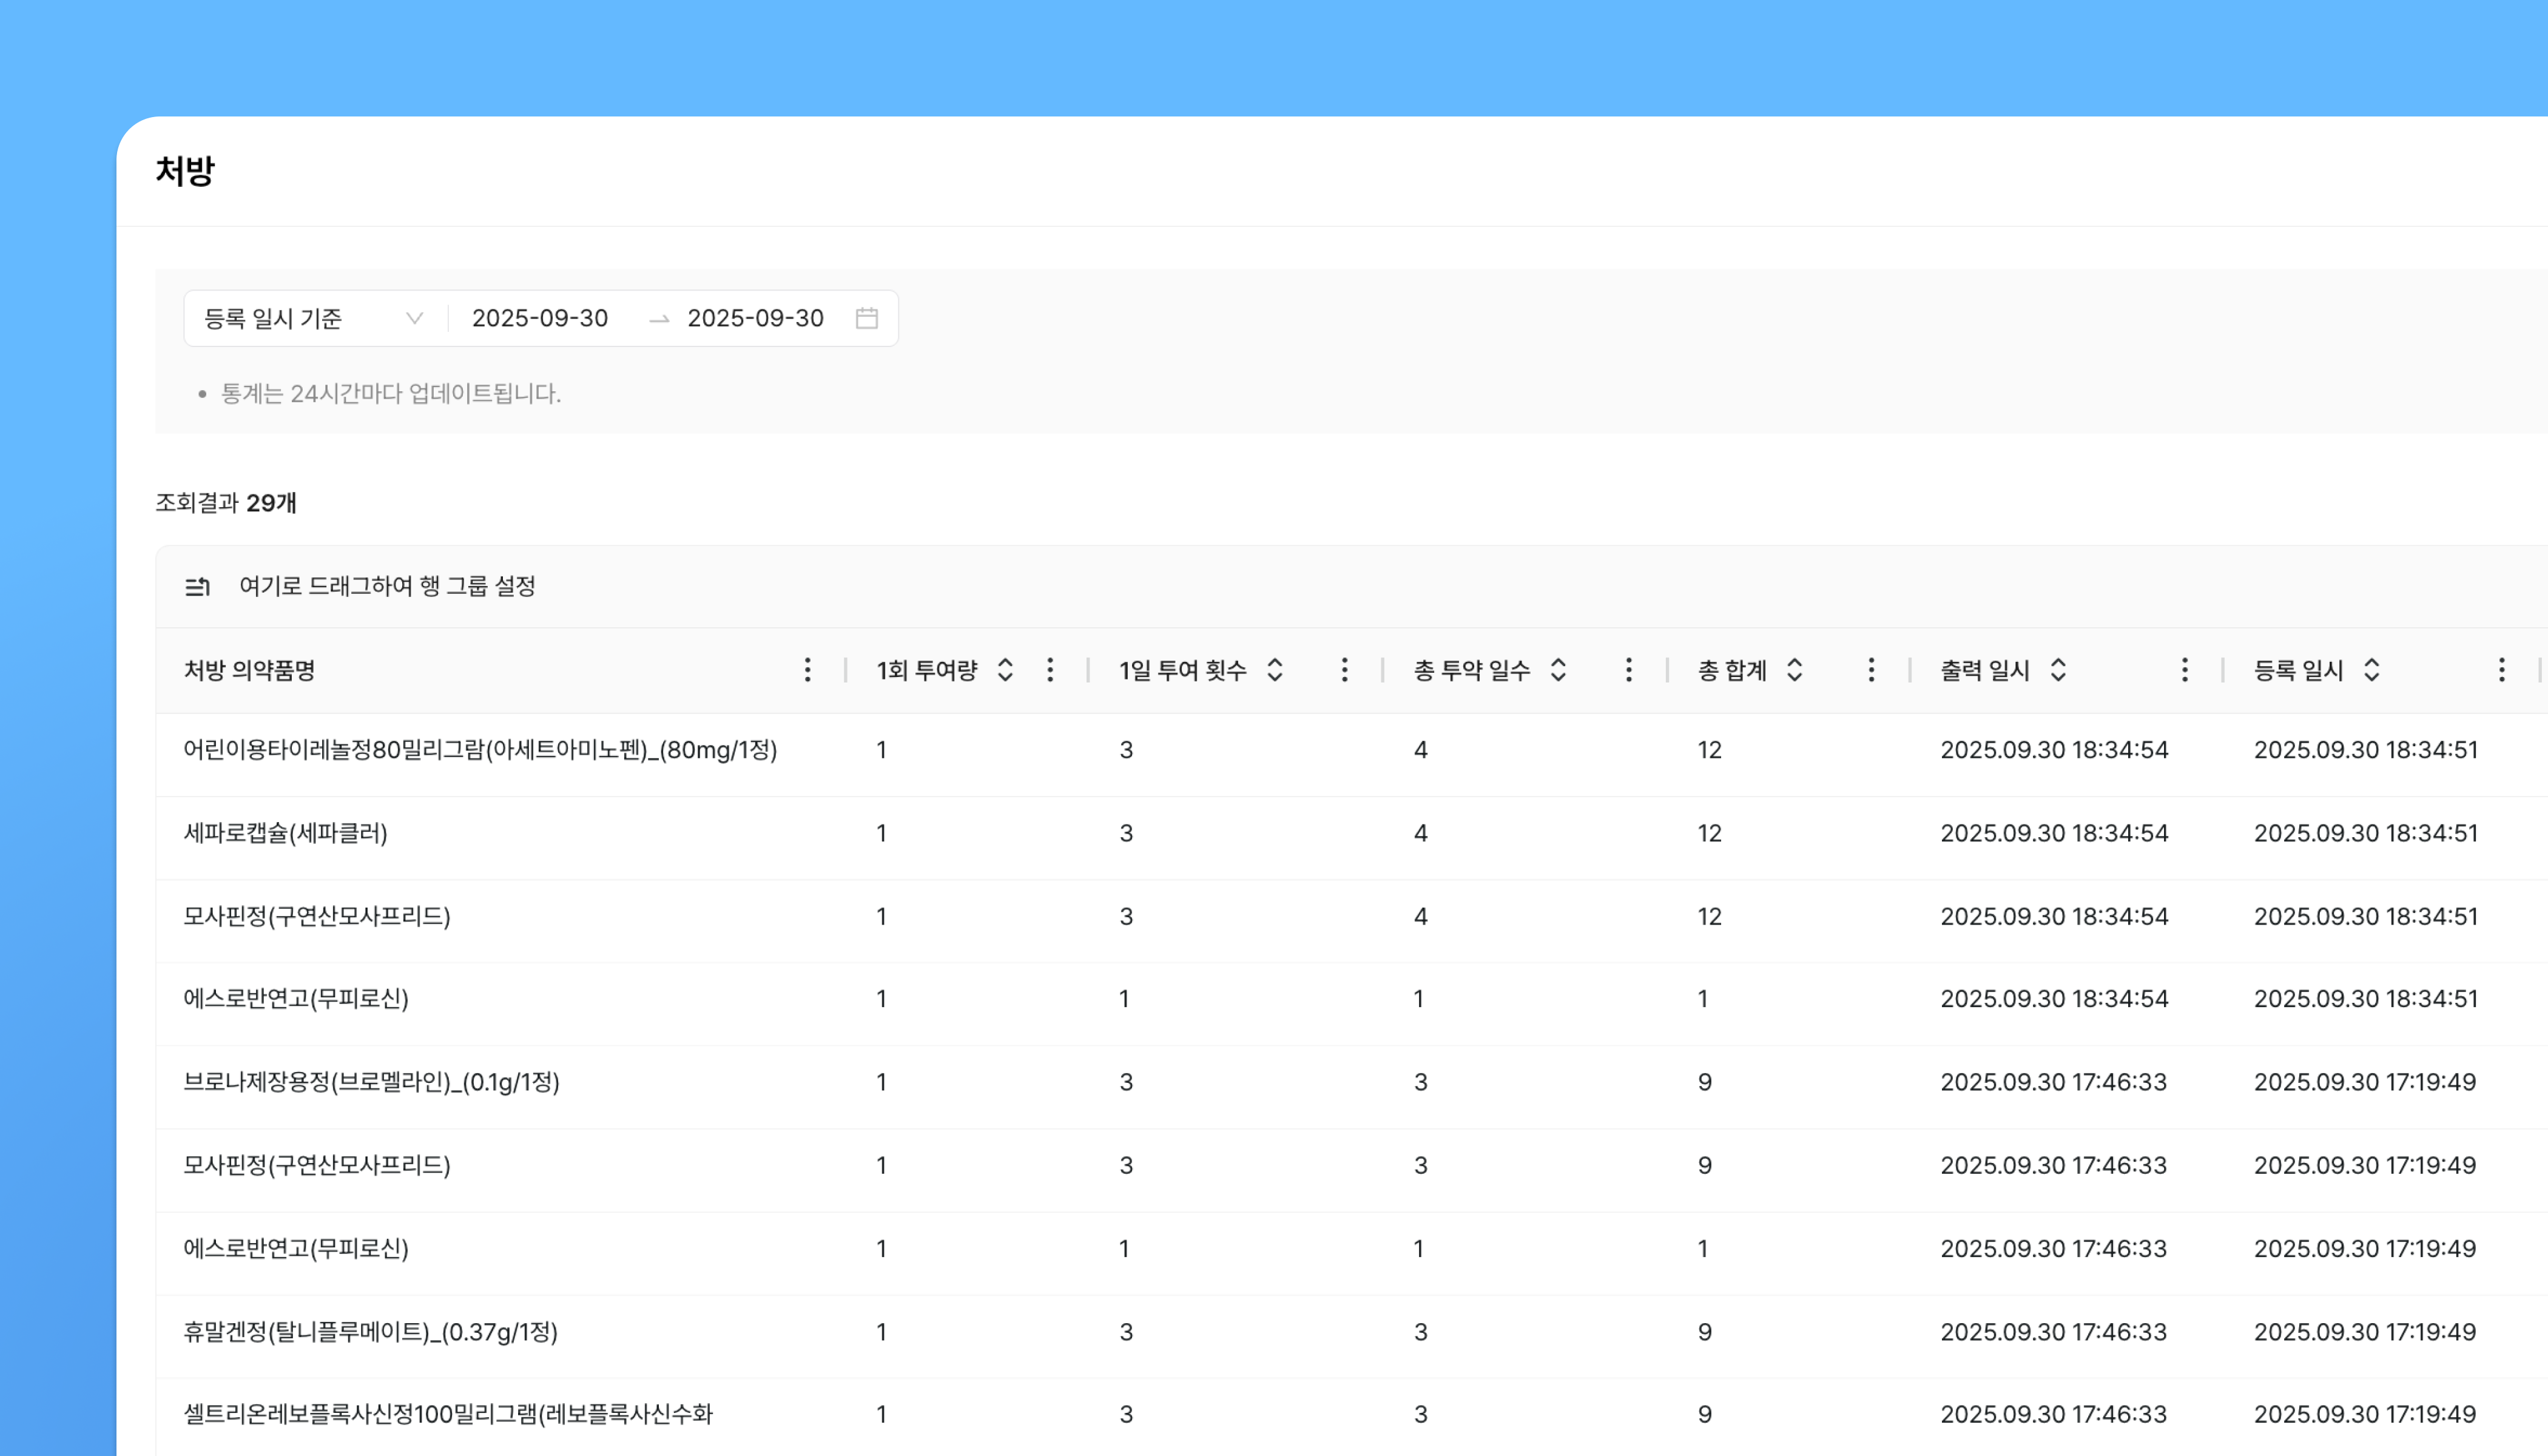Screen dimensions: 2548x1456
Task: Click 총 합계 value 9 in 휴말겐정 row
Action: click(1705, 1332)
